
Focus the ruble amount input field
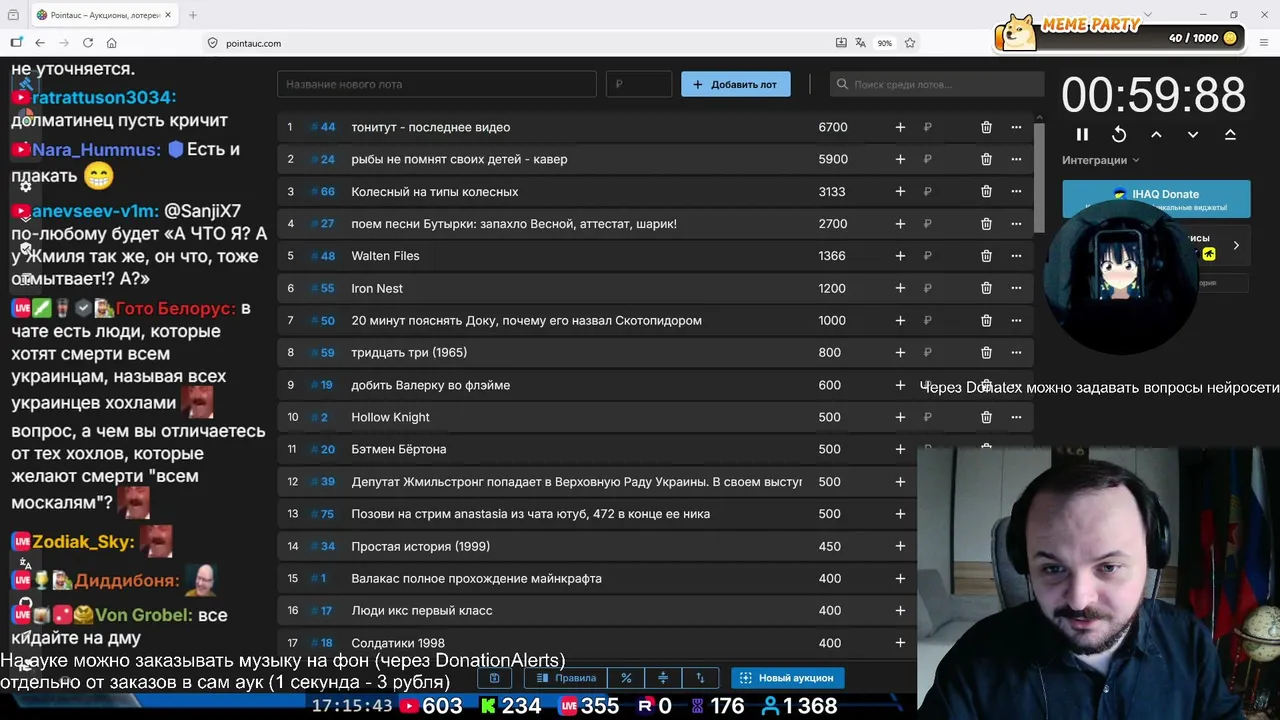point(639,84)
